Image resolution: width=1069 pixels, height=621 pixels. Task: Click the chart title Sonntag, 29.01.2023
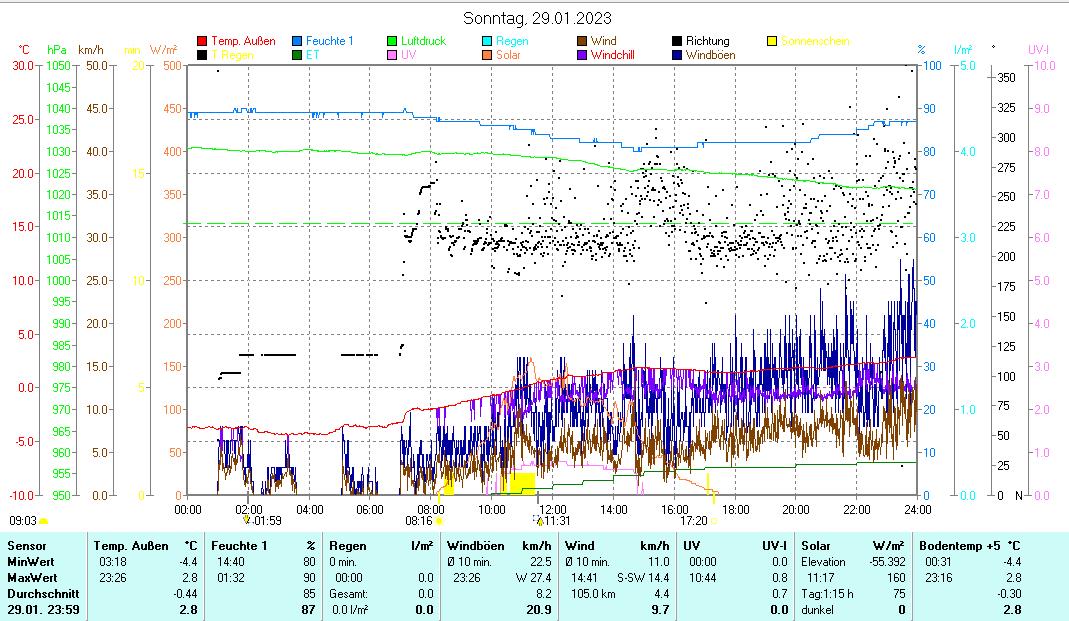[538, 18]
